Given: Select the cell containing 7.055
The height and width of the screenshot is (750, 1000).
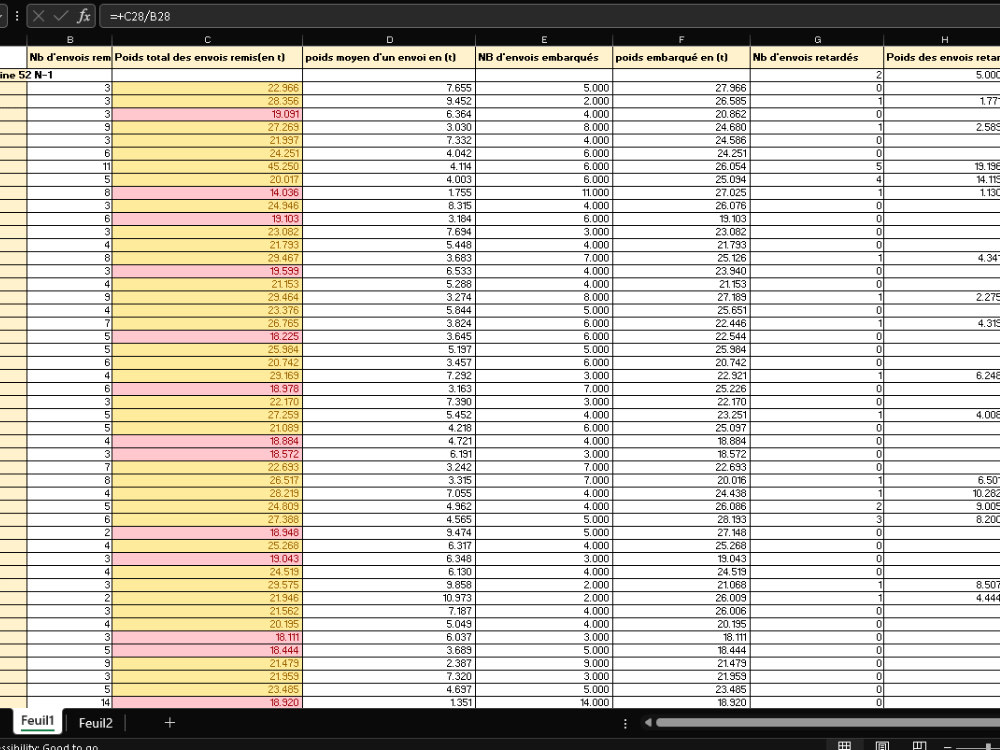Looking at the screenshot, I should [389, 494].
